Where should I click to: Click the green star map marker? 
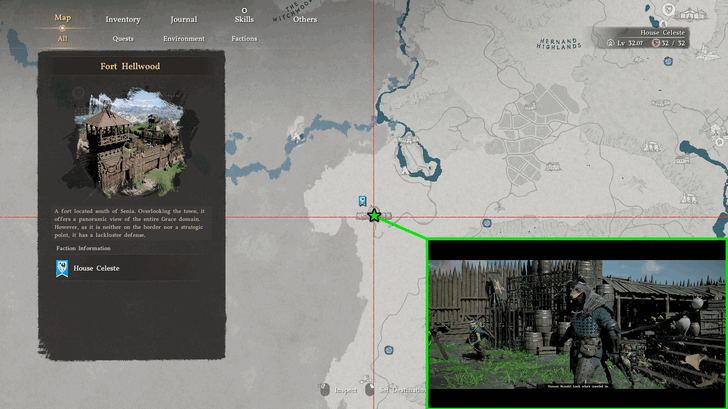coord(374,215)
